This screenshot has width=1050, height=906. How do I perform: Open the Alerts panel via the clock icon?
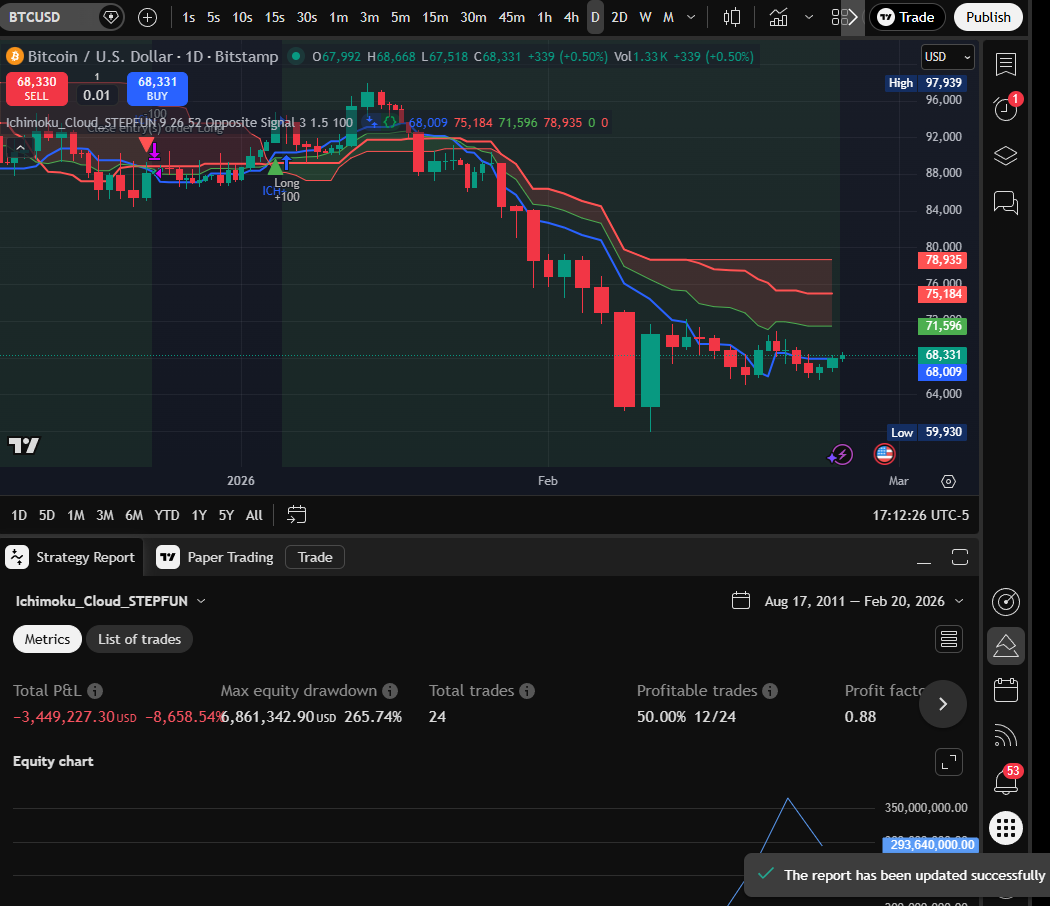[x=1005, y=108]
